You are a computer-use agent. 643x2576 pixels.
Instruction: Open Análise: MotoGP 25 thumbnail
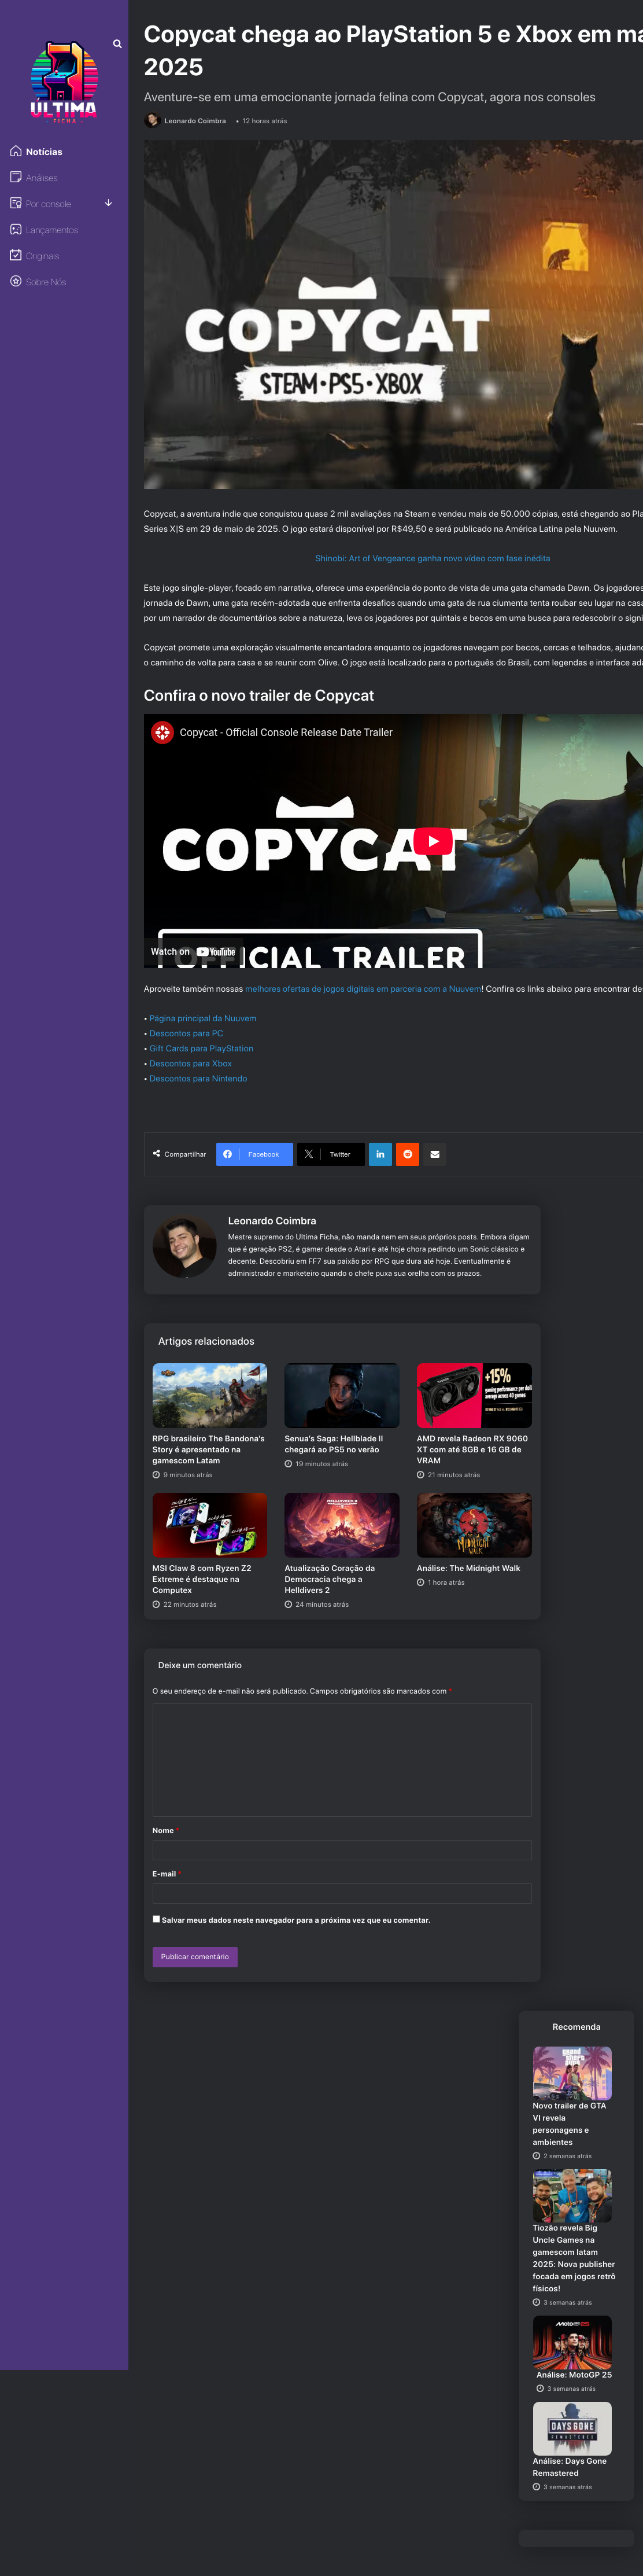572,2342
